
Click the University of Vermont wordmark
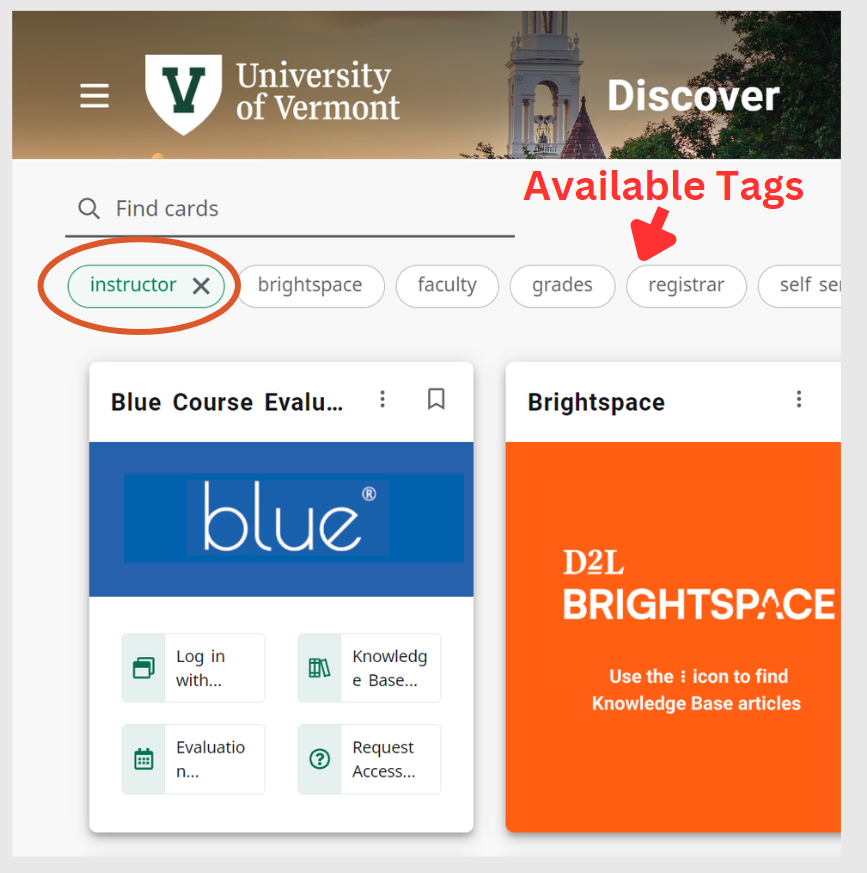click(317, 91)
